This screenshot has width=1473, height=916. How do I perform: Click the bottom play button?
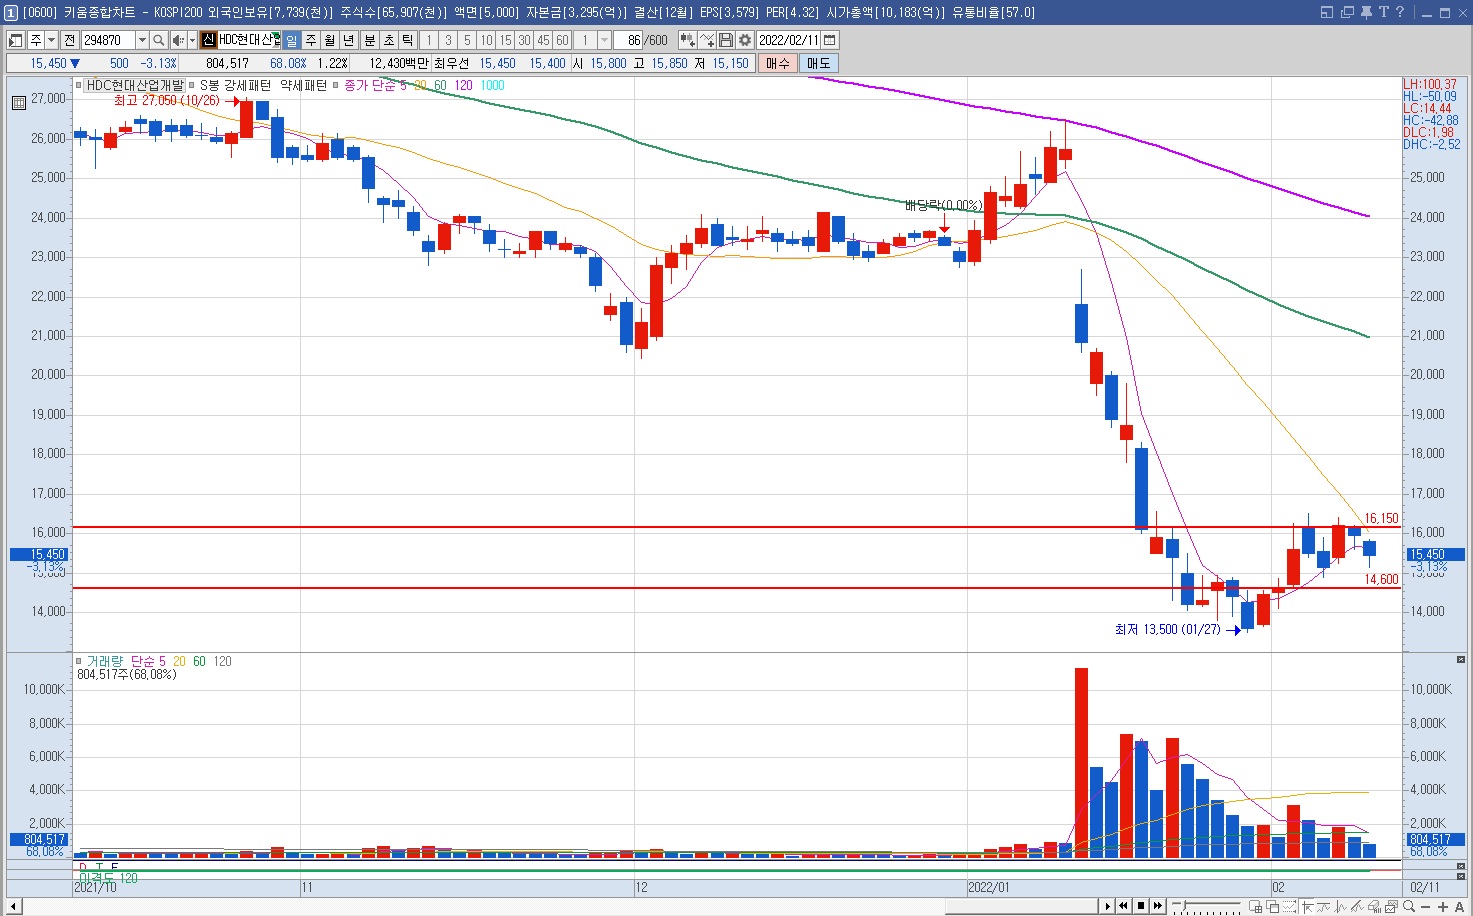[x=1108, y=906]
